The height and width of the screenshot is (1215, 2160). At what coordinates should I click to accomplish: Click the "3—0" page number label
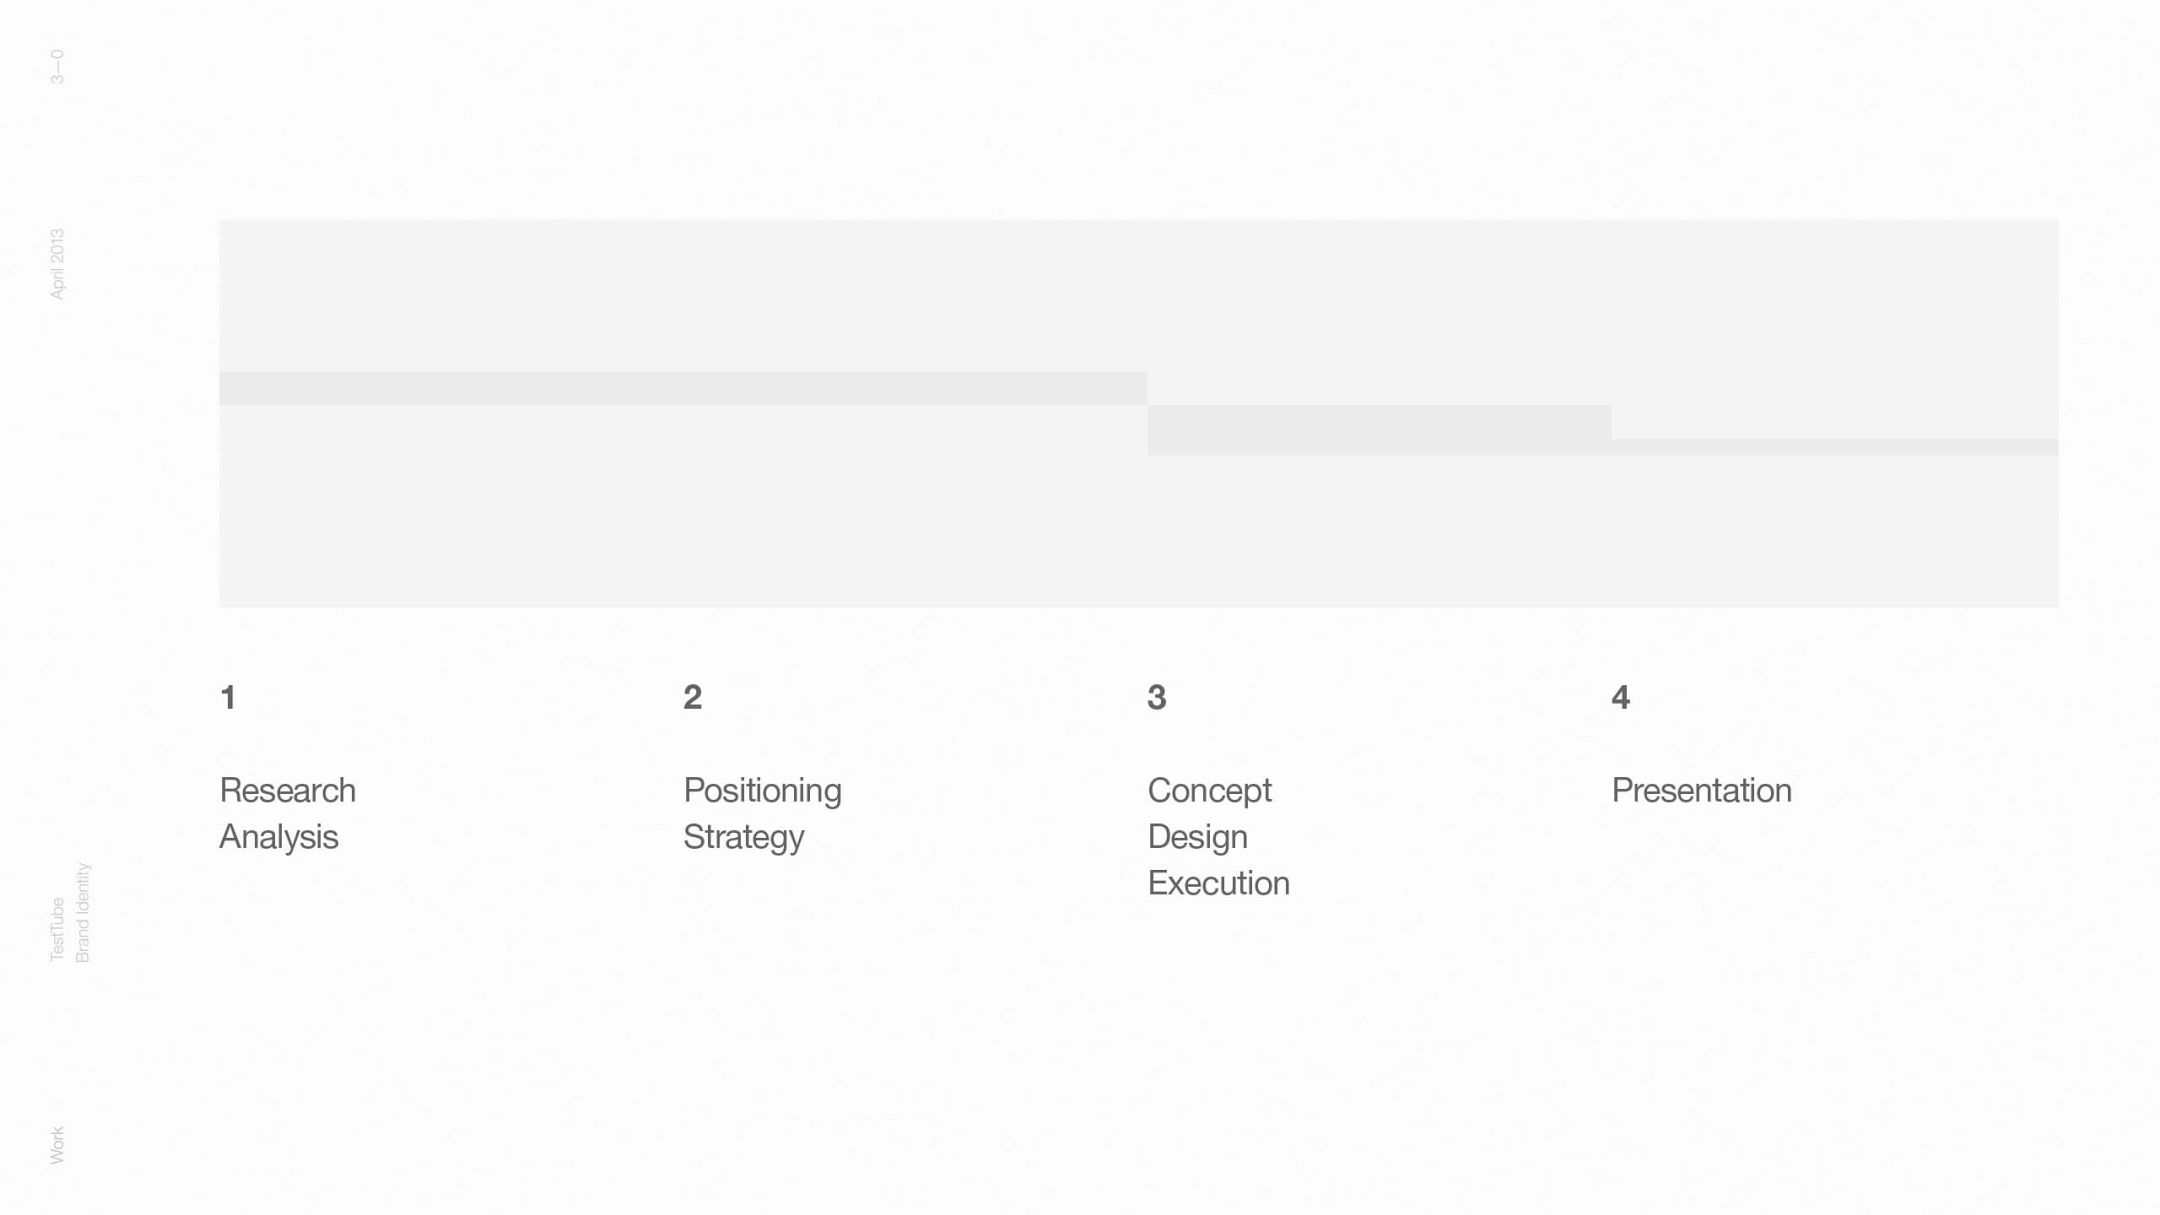(x=57, y=66)
